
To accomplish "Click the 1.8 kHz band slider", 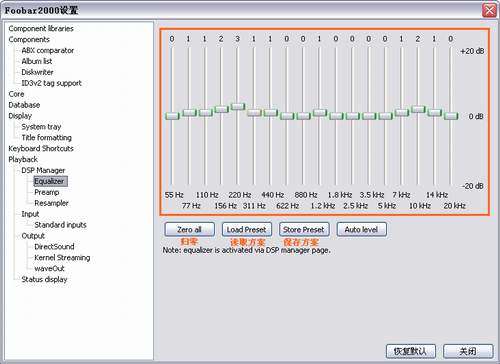I will point(336,116).
